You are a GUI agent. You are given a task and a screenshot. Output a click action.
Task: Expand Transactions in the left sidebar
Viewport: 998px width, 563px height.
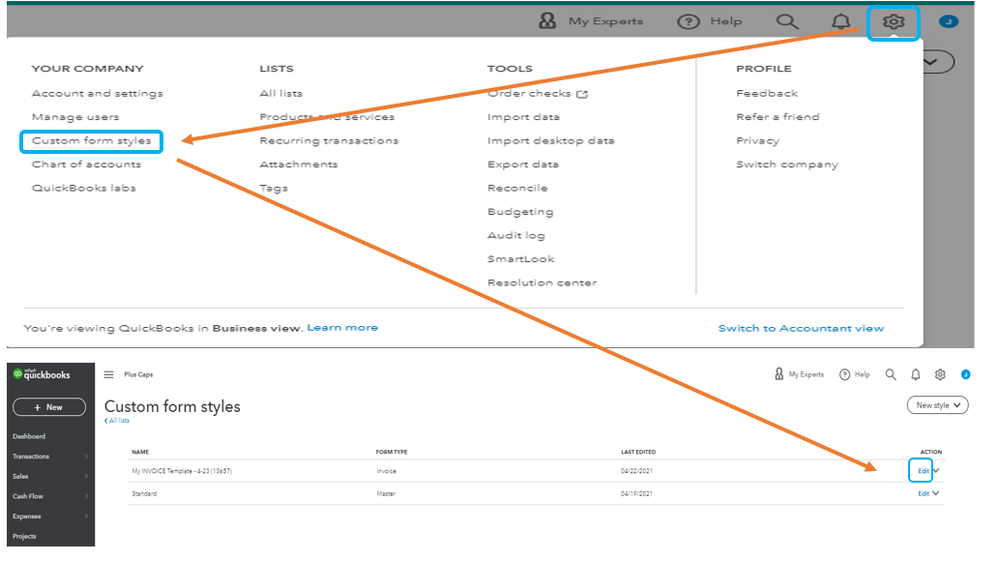[50, 456]
